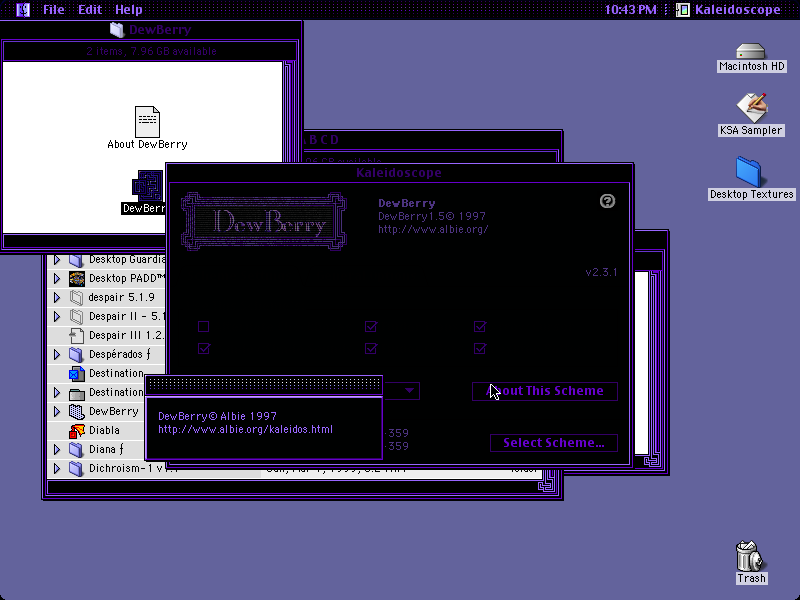800x600 pixels.
Task: Click the Diabla file name
Action: coord(104,431)
